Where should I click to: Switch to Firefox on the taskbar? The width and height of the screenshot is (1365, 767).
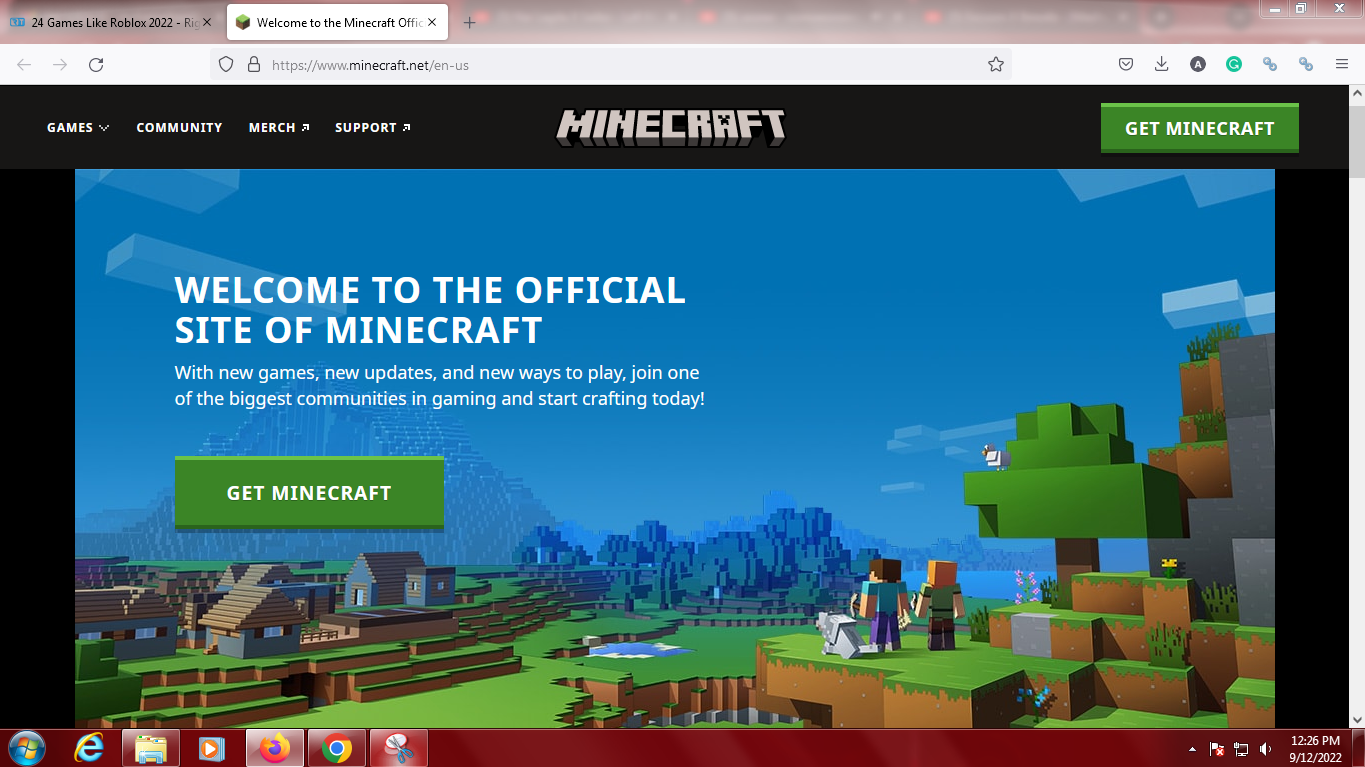[275, 748]
